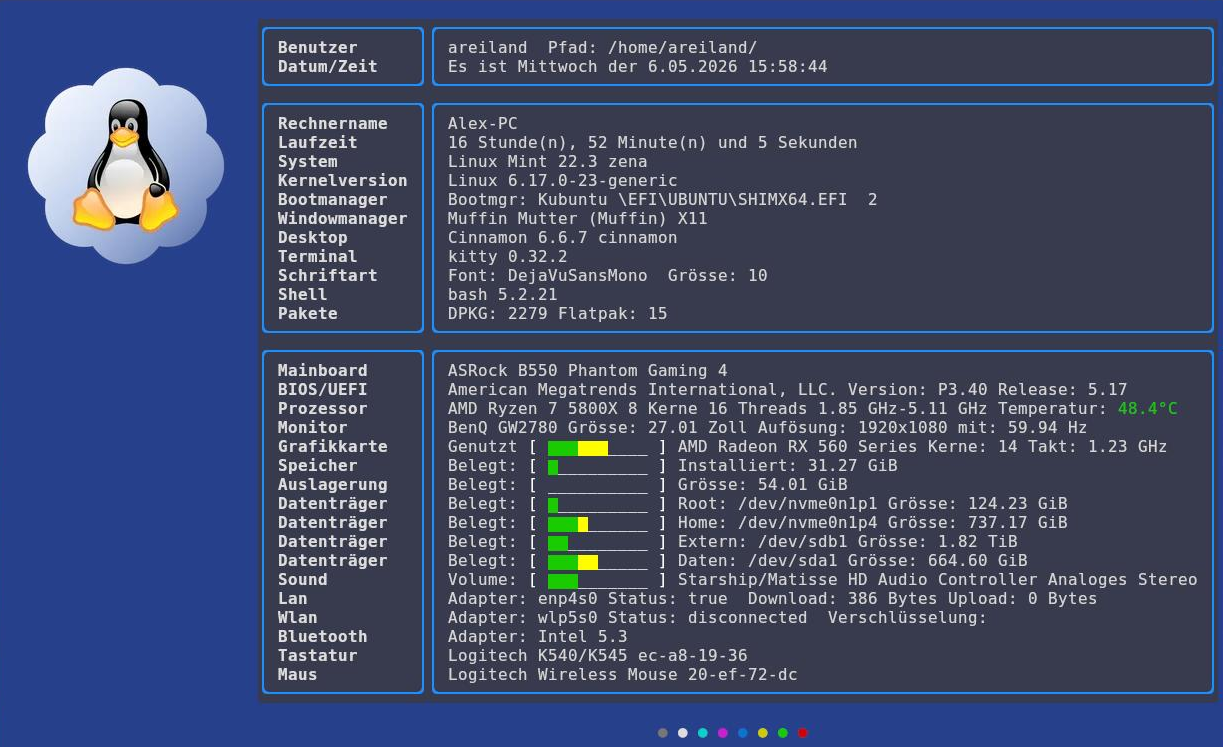Viewport: 1223px width, 747px height.
Task: Select the red color dot
Action: coord(803,733)
